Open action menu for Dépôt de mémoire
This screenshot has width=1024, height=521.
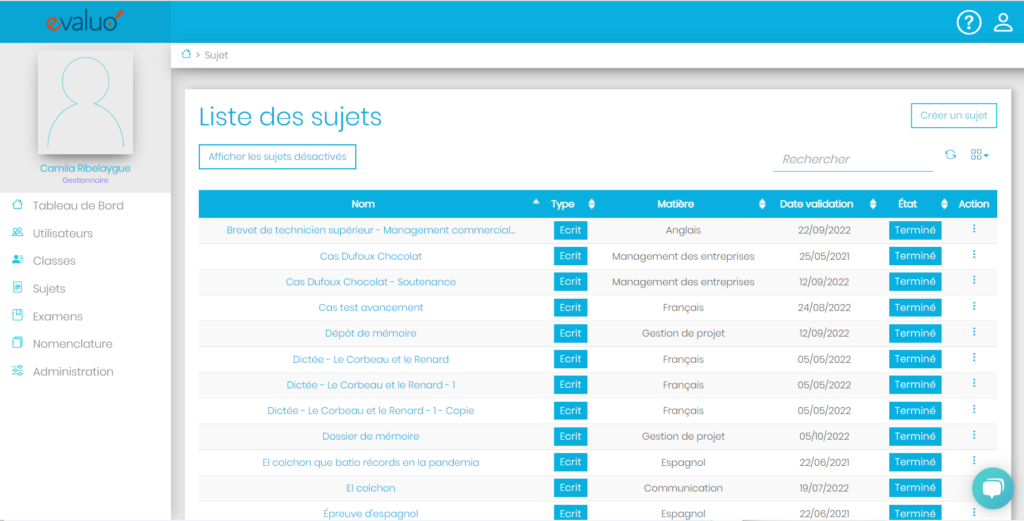tap(974, 332)
